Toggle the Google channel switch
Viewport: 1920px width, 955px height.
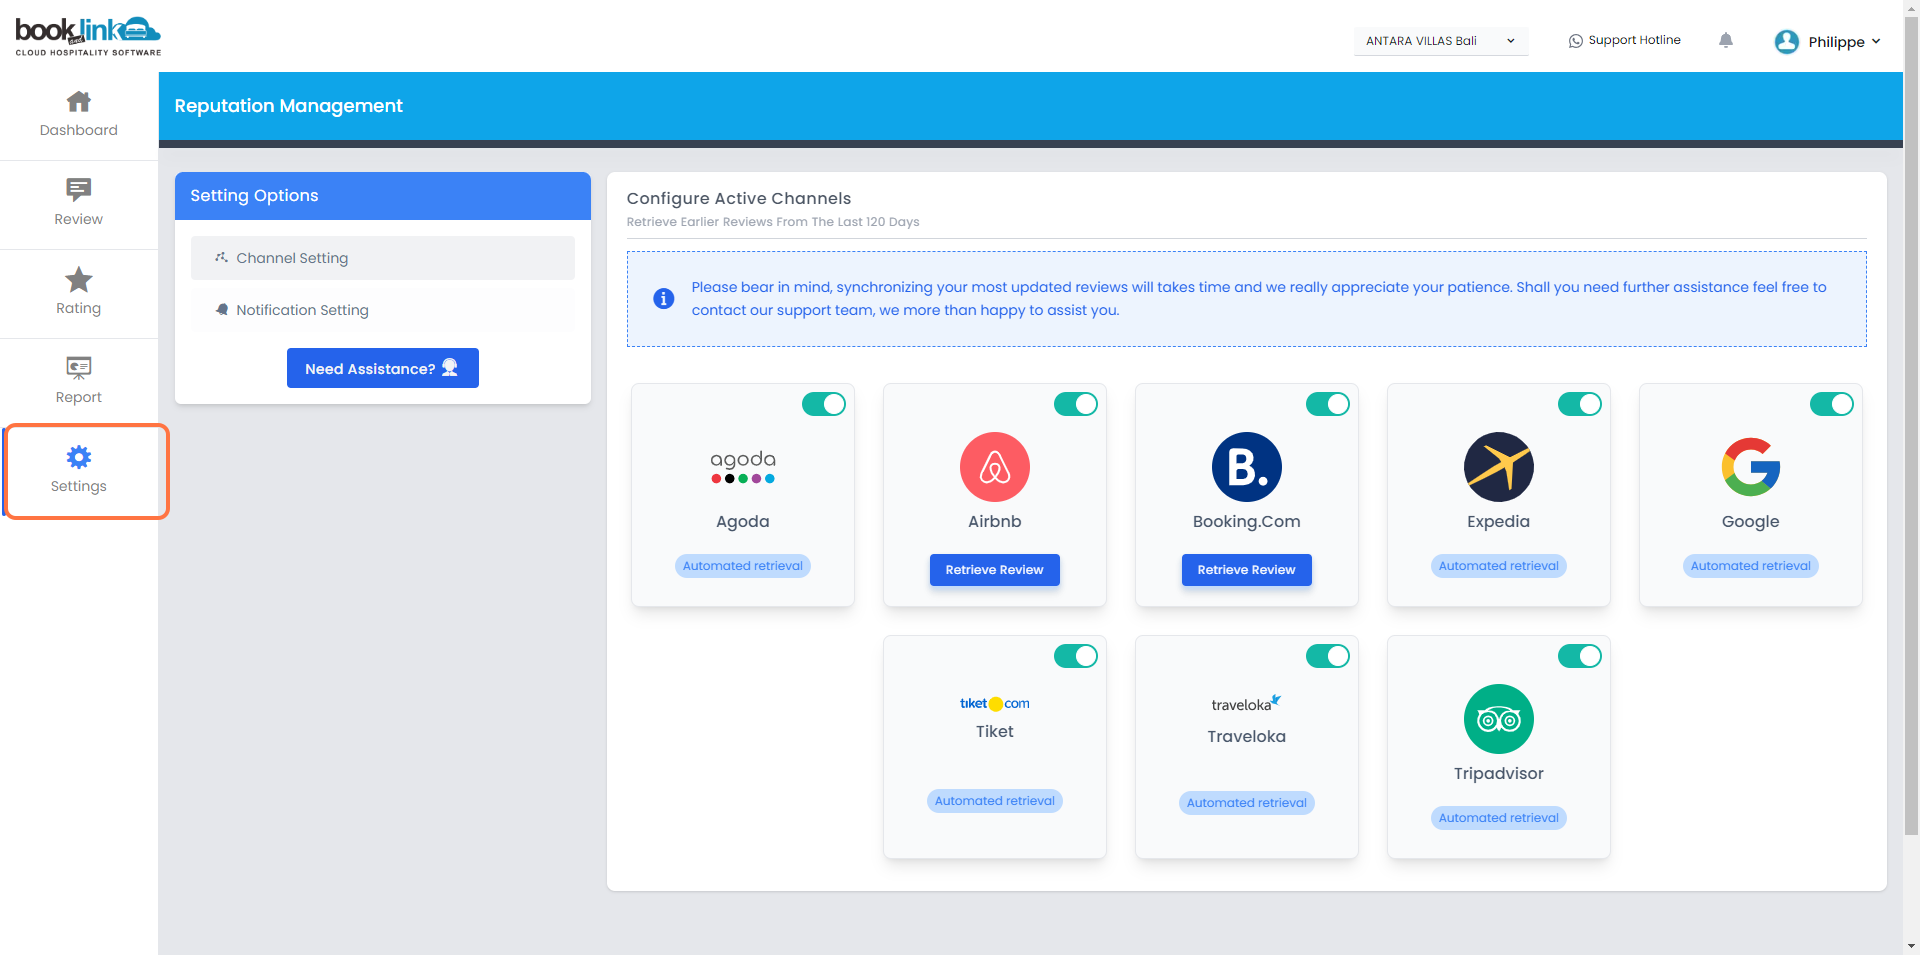tap(1832, 404)
